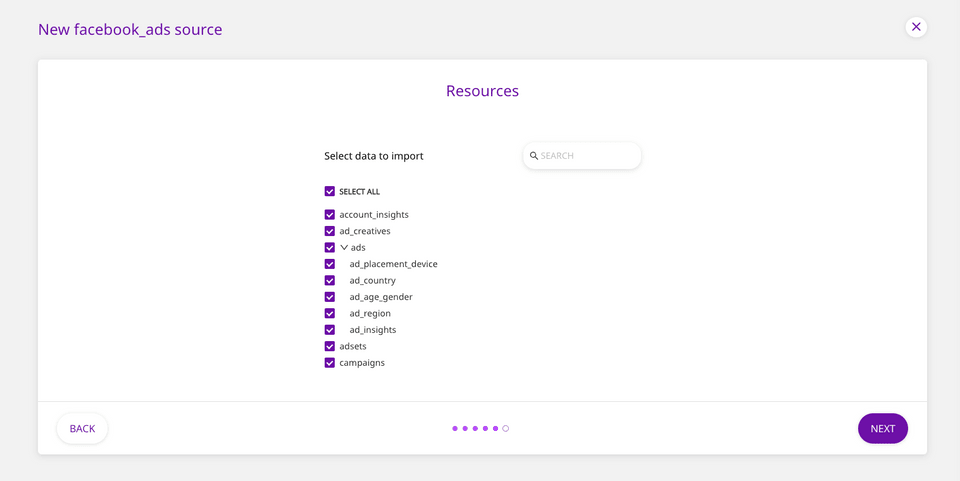The width and height of the screenshot is (960, 481).
Task: Select the last hollow step dot
Action: pos(506,429)
